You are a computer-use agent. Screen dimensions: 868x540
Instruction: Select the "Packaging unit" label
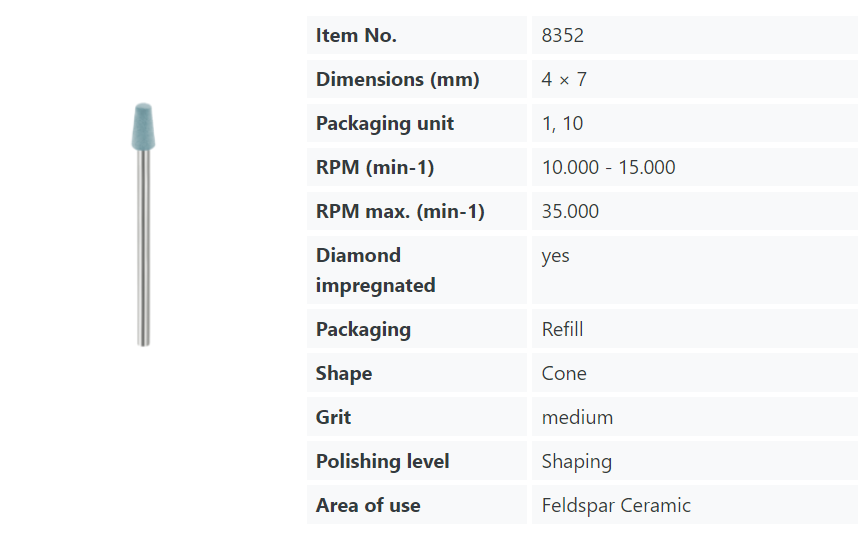pyautogui.click(x=384, y=123)
